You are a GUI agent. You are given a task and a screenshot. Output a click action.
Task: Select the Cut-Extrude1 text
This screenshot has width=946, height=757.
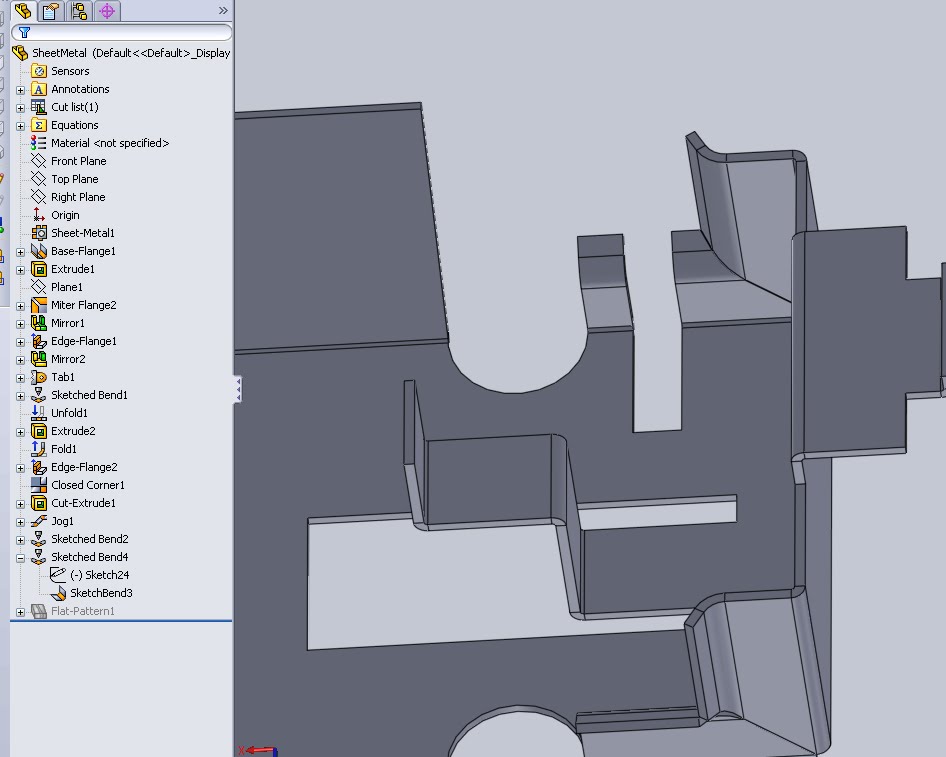pos(83,503)
